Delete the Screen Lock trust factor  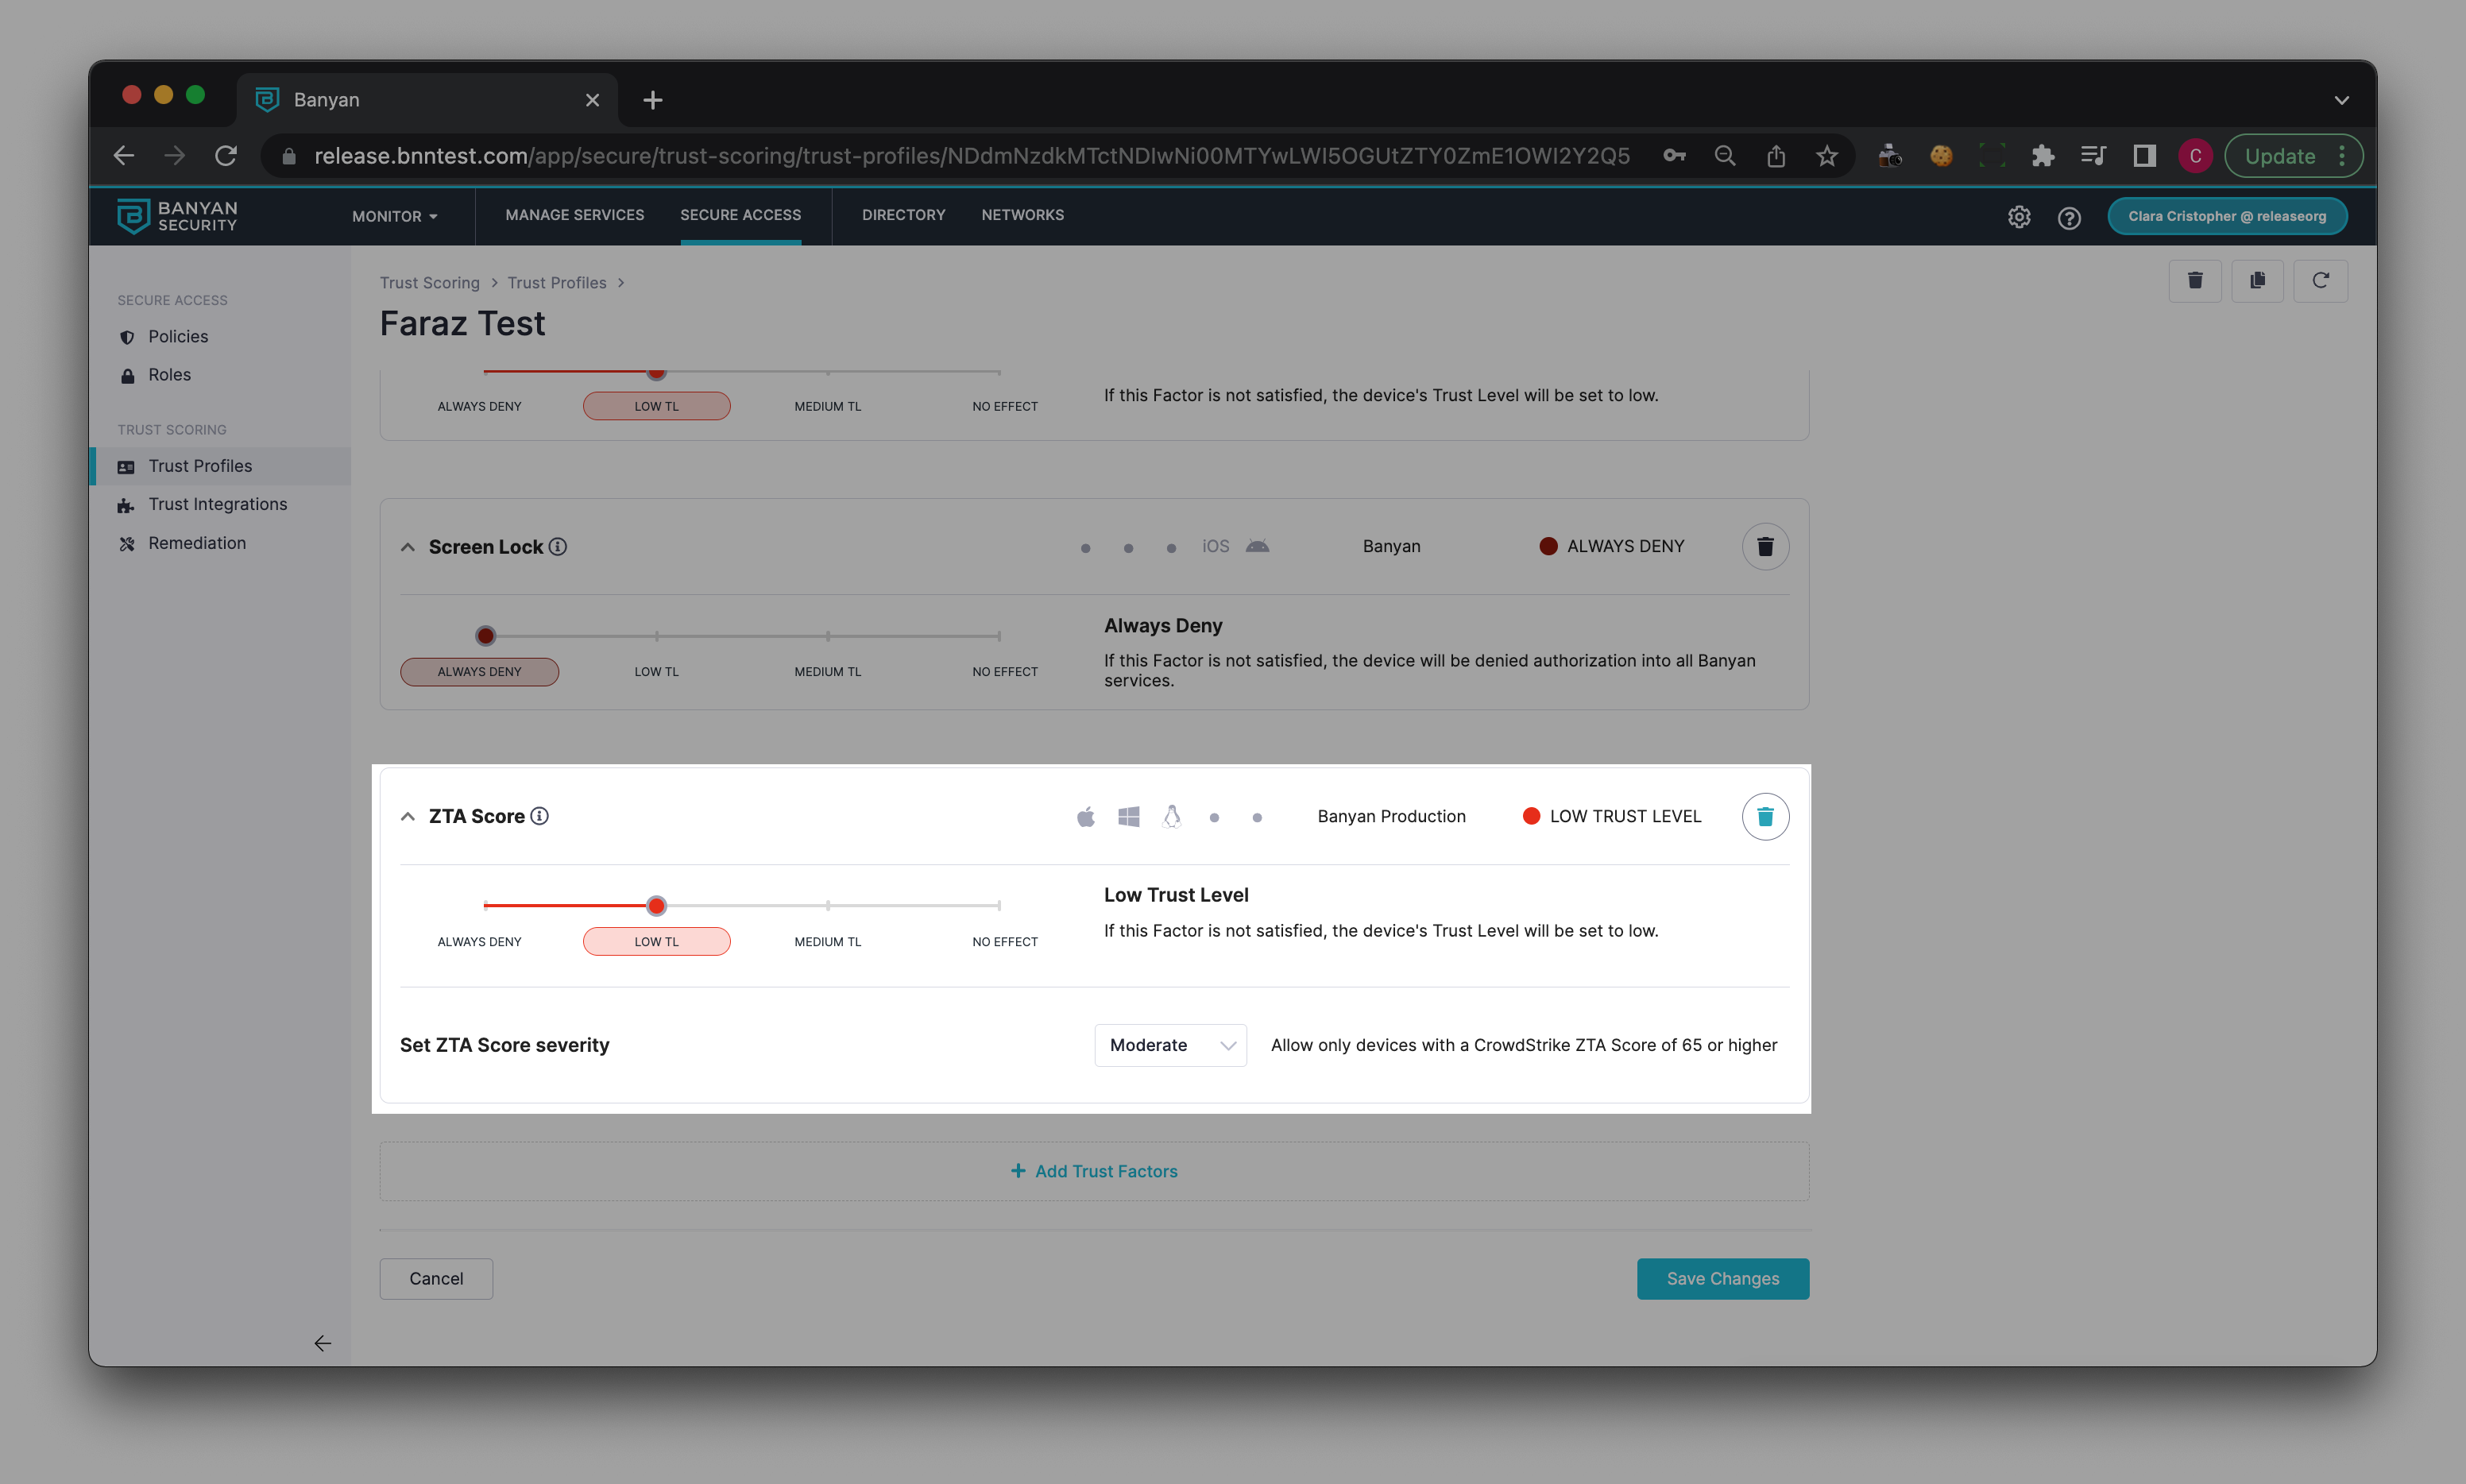click(1764, 546)
